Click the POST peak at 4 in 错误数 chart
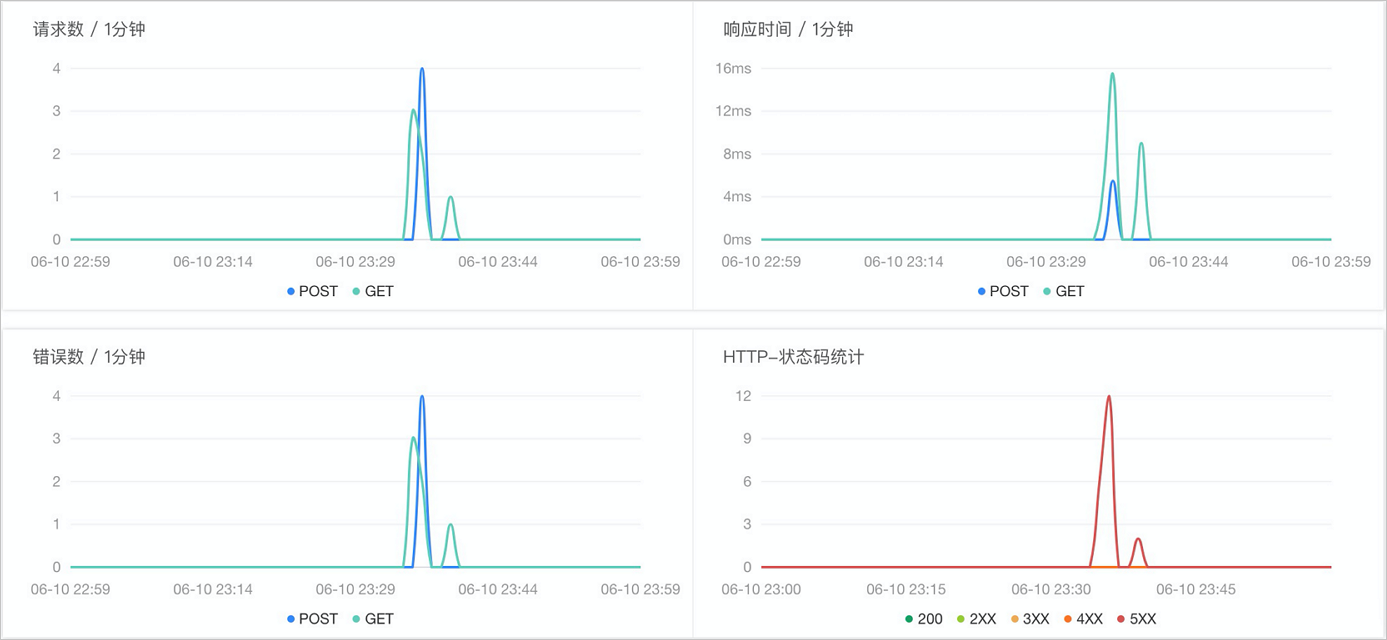Screen dimensions: 1387x640 pos(422,397)
